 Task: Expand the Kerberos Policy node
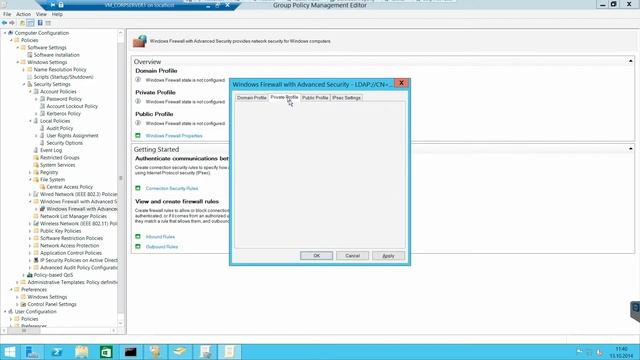(x=36, y=113)
